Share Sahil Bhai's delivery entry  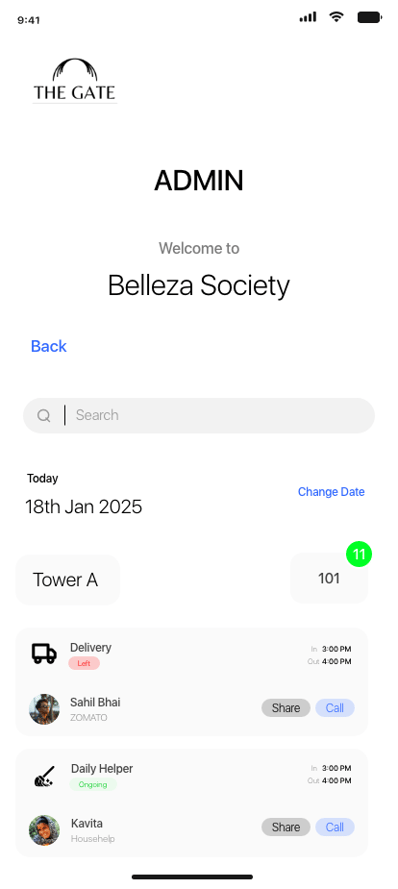tap(286, 708)
